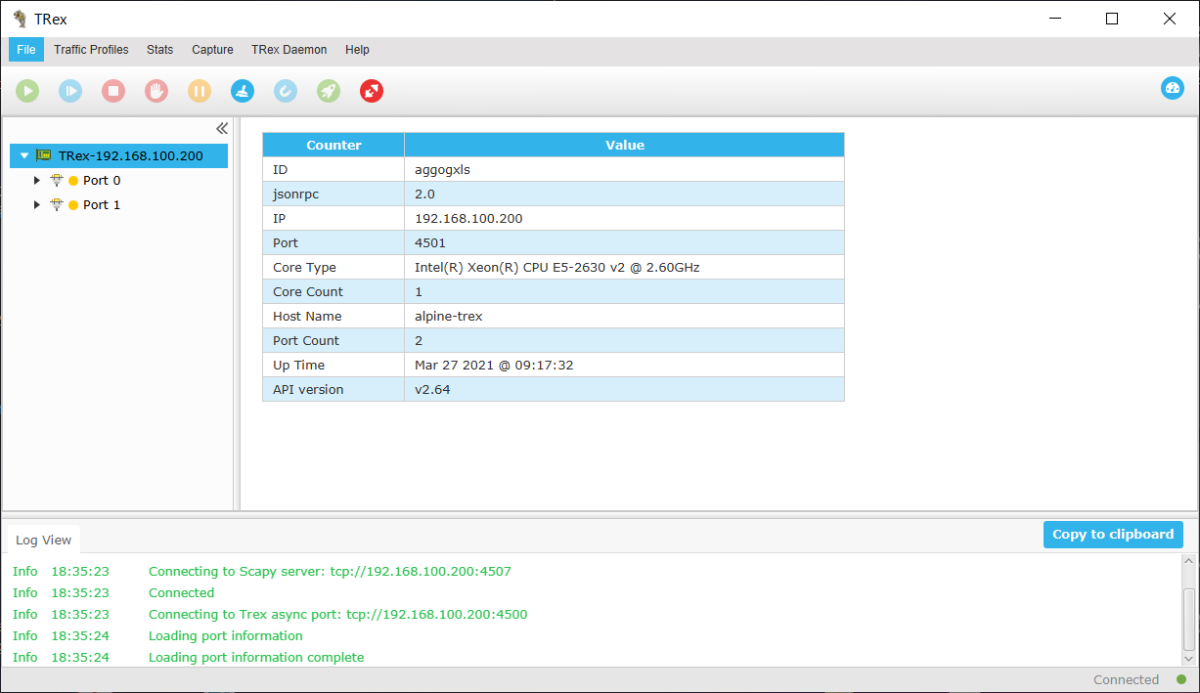Click the Counter column header
This screenshot has width=1200, height=693.
(x=334, y=145)
